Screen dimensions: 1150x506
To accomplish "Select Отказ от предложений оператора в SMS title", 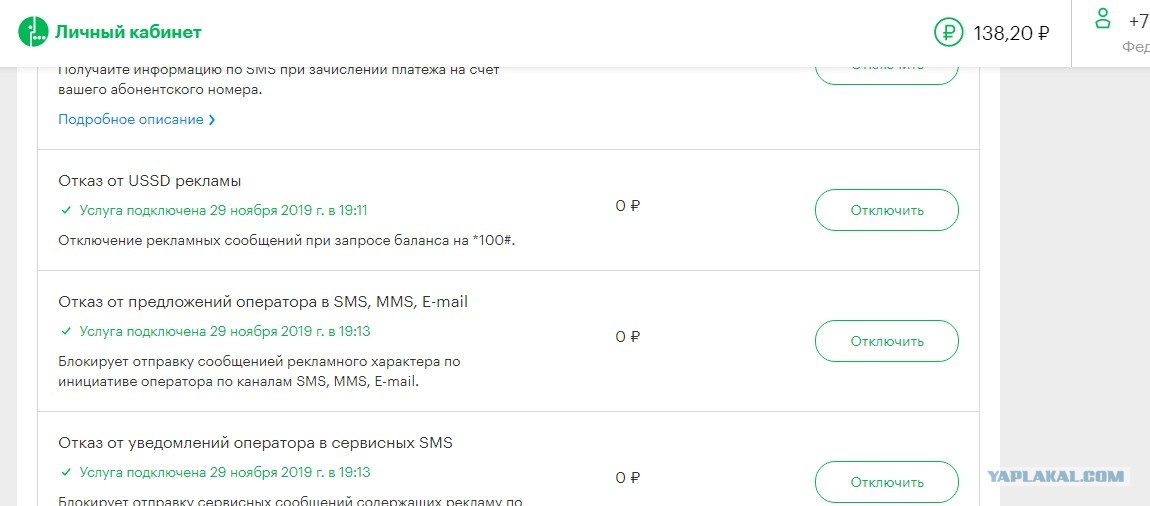I will (263, 301).
